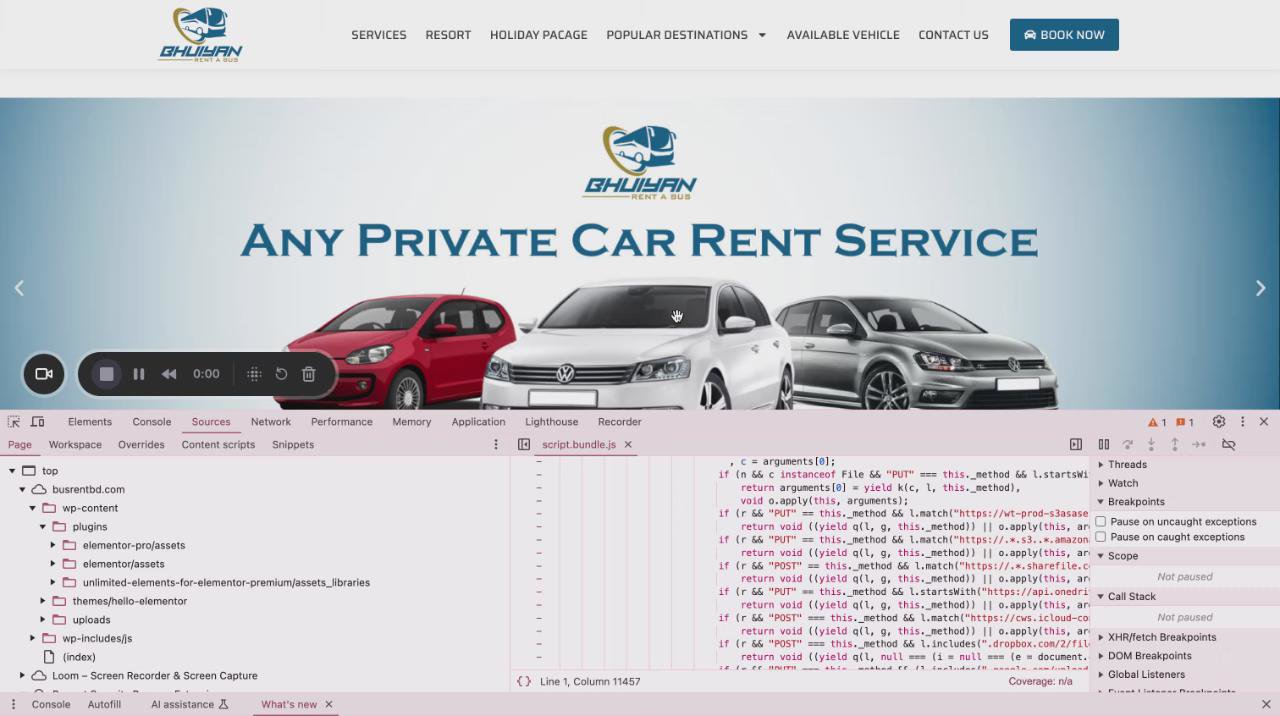Go to next slide arrow
This screenshot has height=716, width=1280.
1260,288
